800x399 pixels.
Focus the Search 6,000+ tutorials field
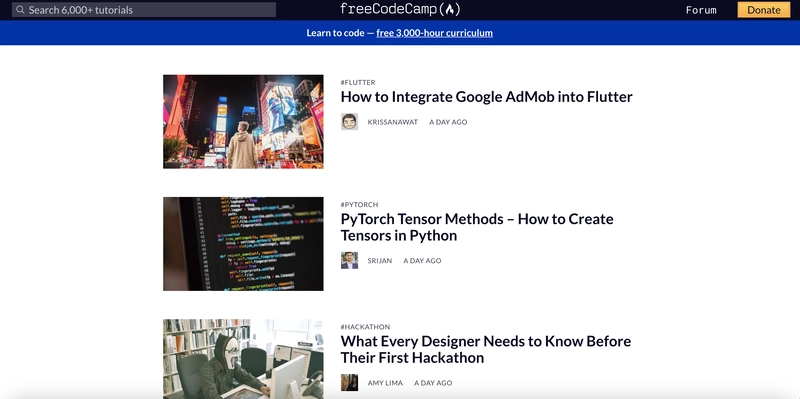tap(144, 10)
